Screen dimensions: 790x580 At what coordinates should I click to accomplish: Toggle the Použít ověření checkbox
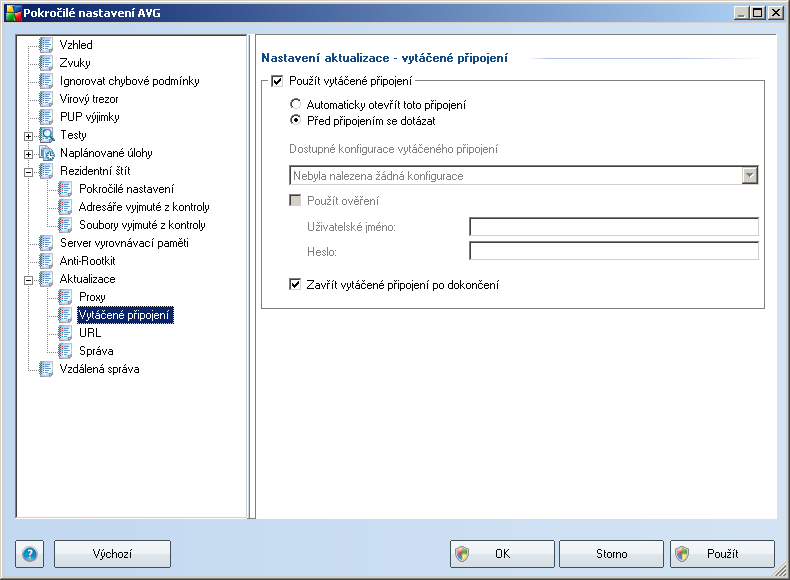295,201
